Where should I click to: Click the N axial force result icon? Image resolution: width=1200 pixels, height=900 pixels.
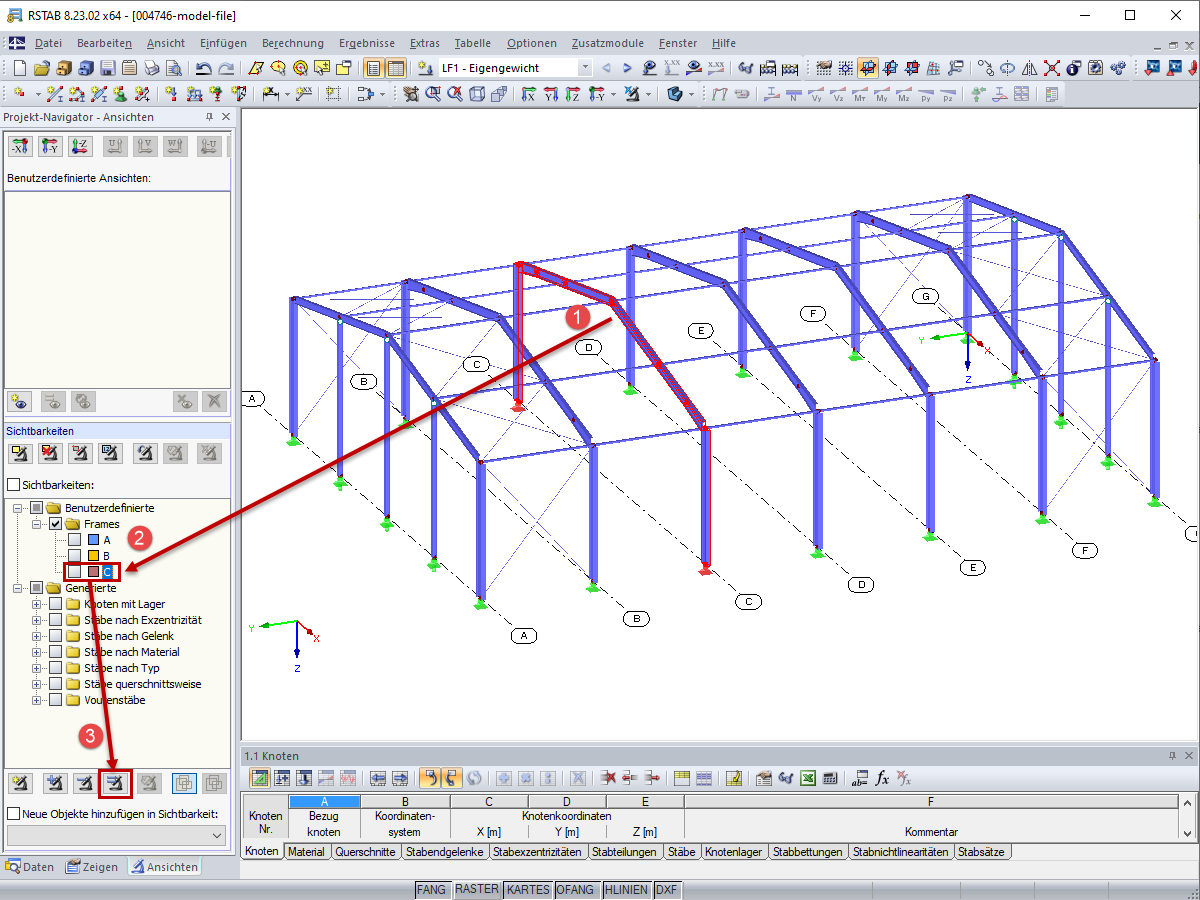point(793,94)
